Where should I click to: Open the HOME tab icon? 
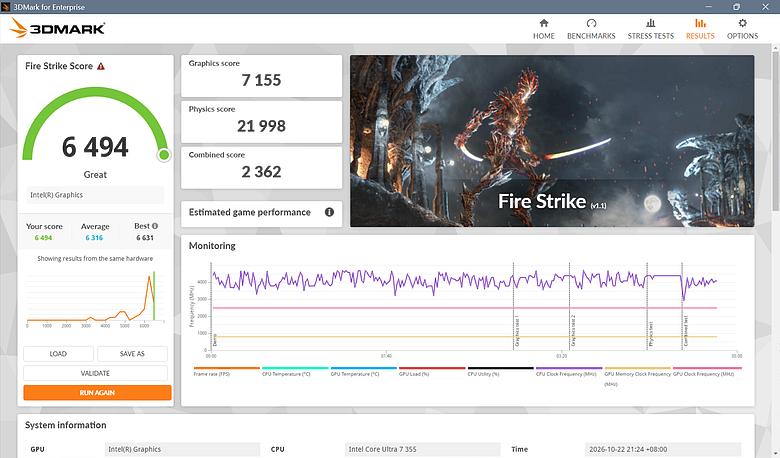coord(544,23)
